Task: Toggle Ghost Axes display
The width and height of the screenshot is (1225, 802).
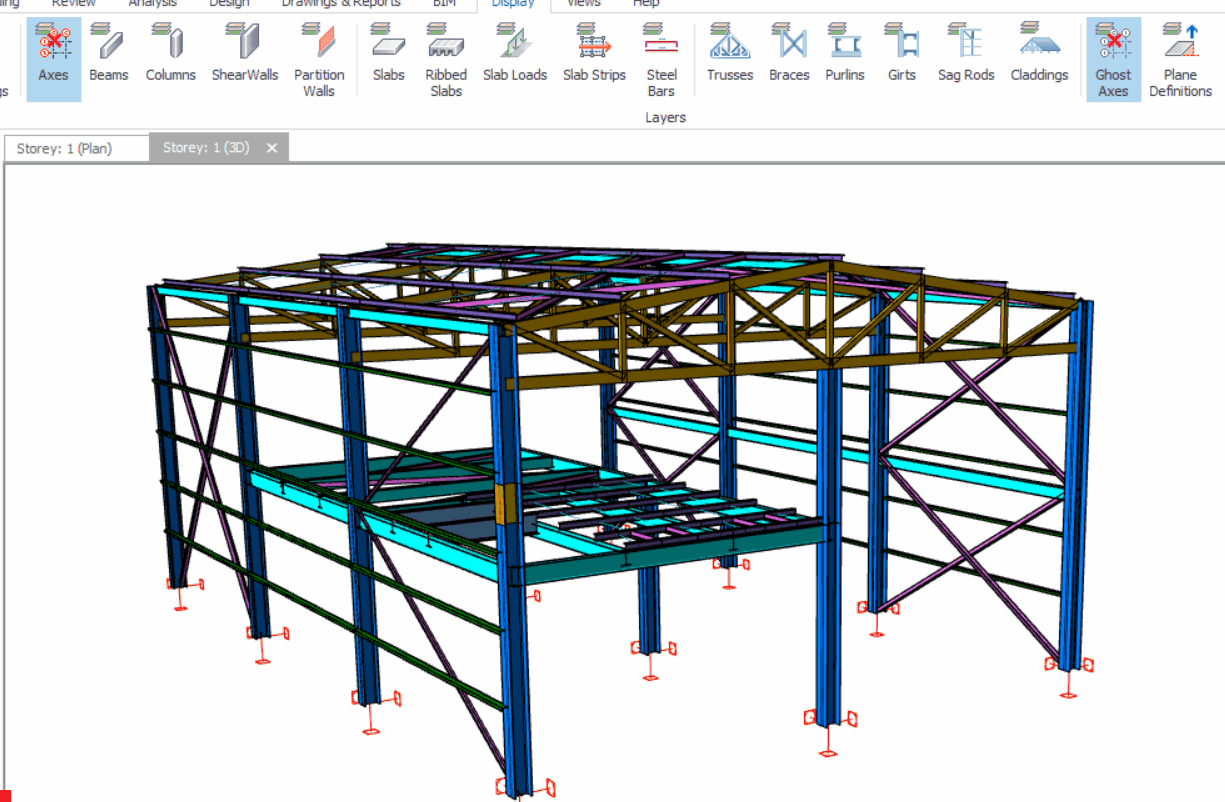Action: [x=1113, y=58]
